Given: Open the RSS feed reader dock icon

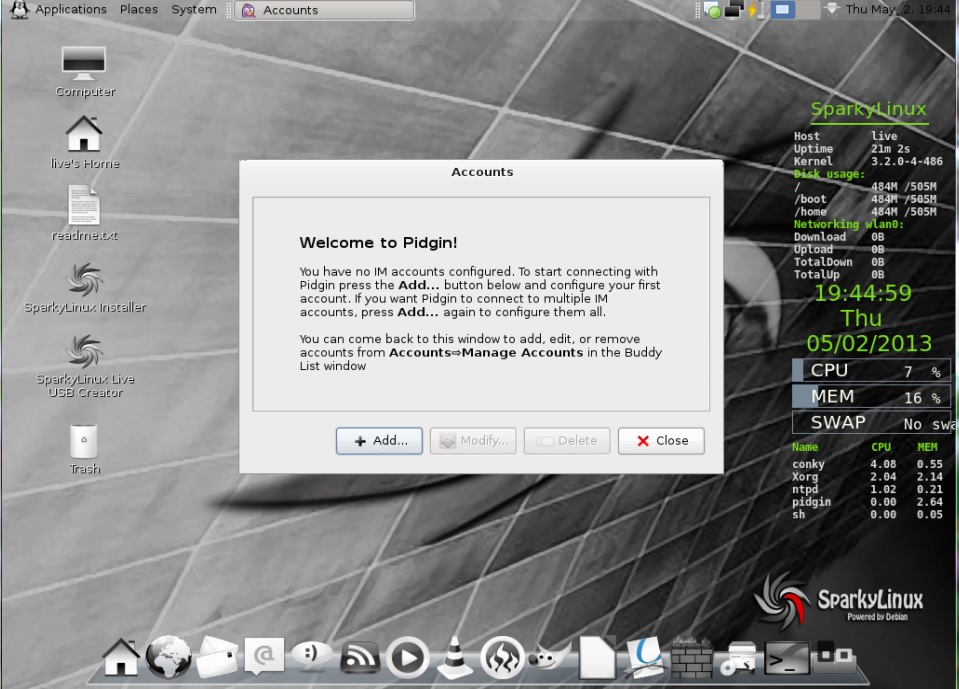Looking at the screenshot, I should tap(360, 658).
